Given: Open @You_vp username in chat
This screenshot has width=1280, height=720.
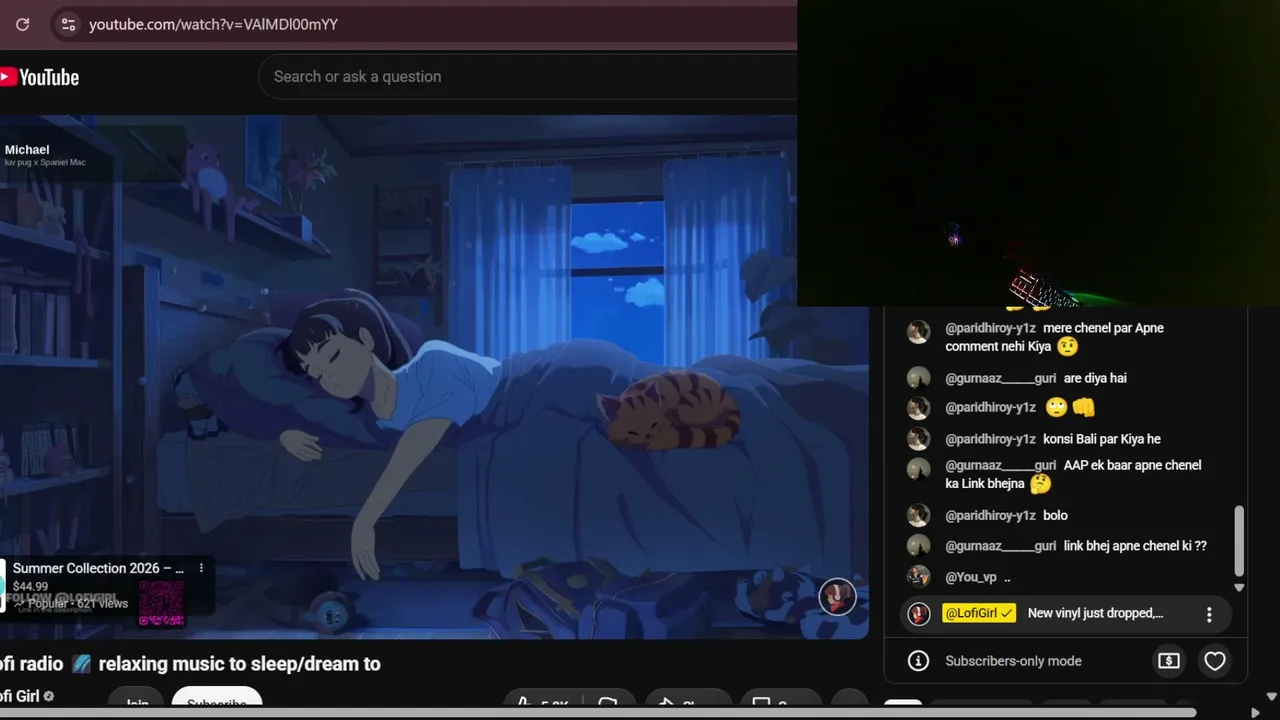Looking at the screenshot, I should click(x=971, y=577).
